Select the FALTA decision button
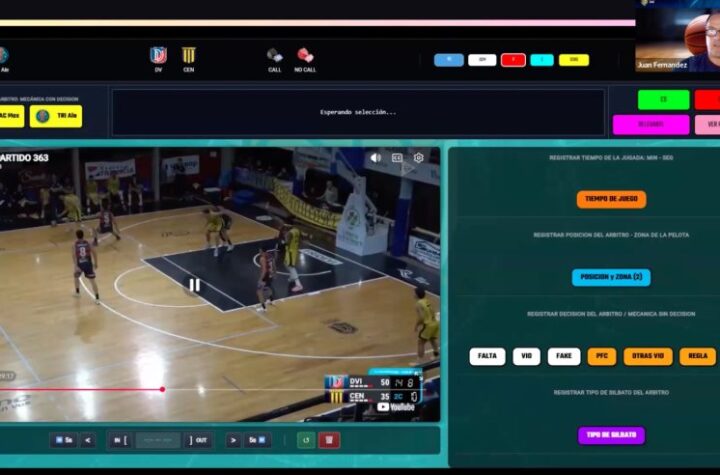Screen dimensions: 720x475 (487, 356)
